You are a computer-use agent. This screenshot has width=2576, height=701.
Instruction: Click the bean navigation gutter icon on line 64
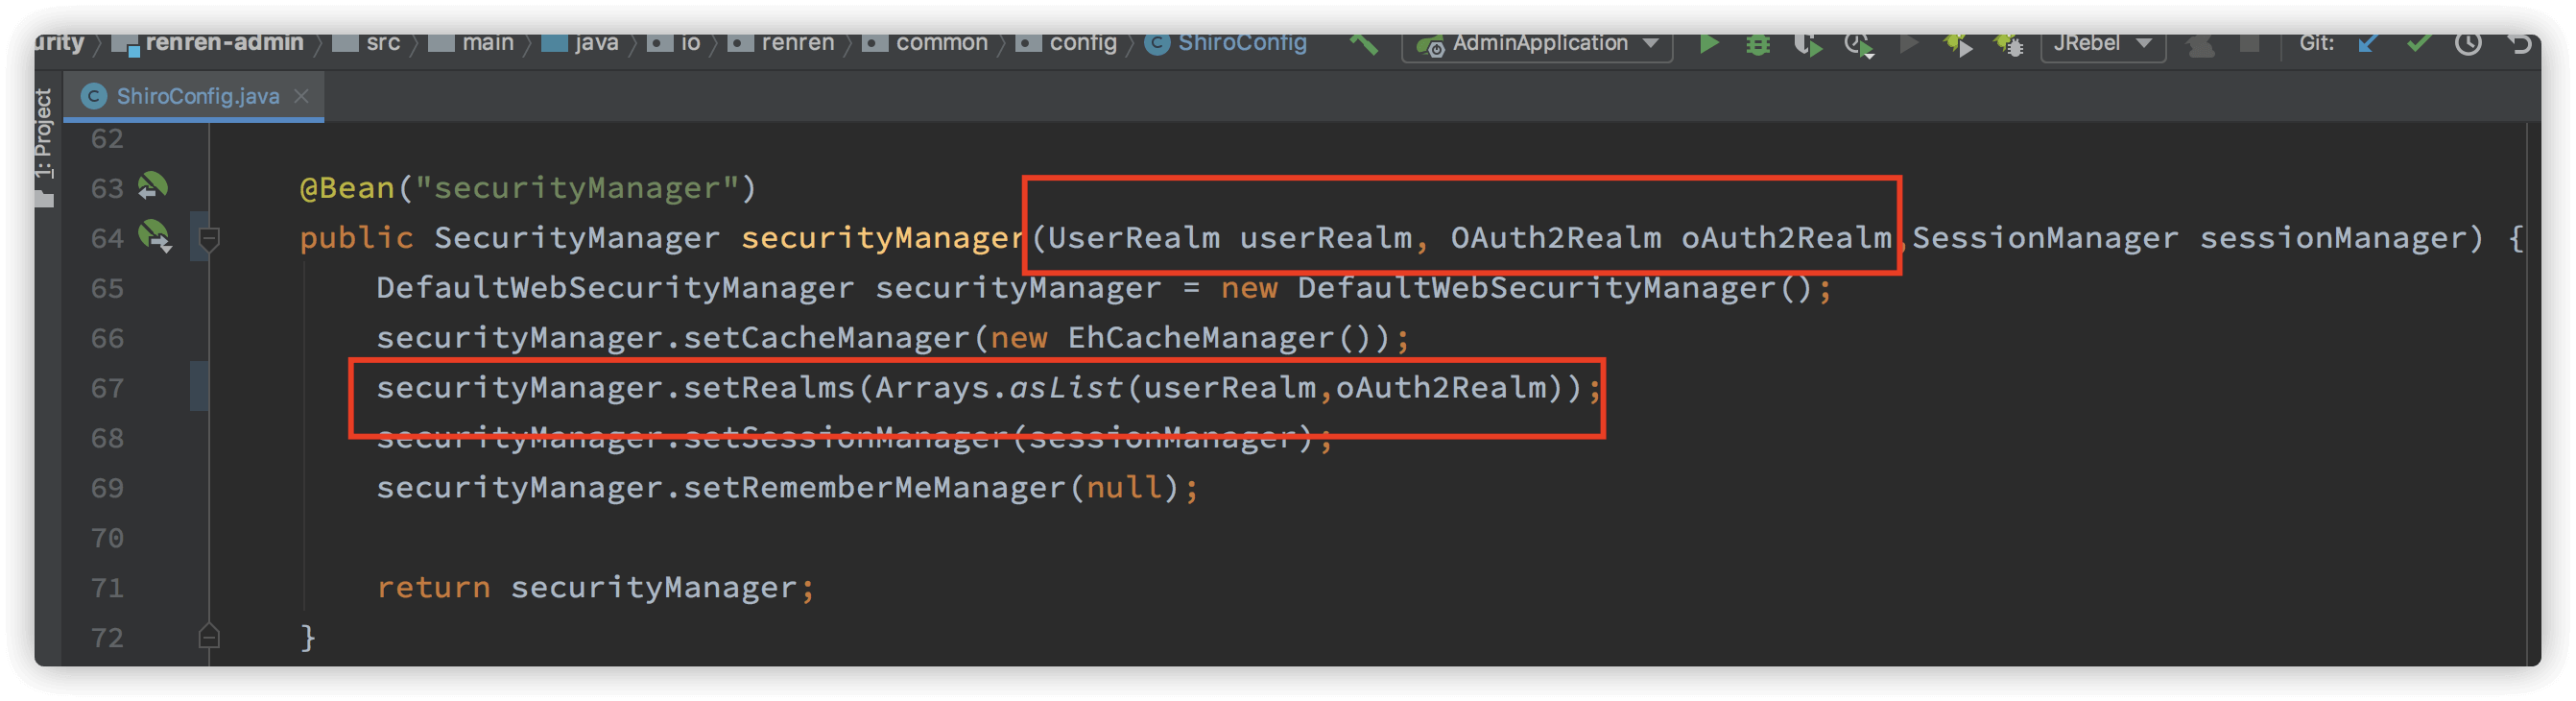(x=155, y=236)
